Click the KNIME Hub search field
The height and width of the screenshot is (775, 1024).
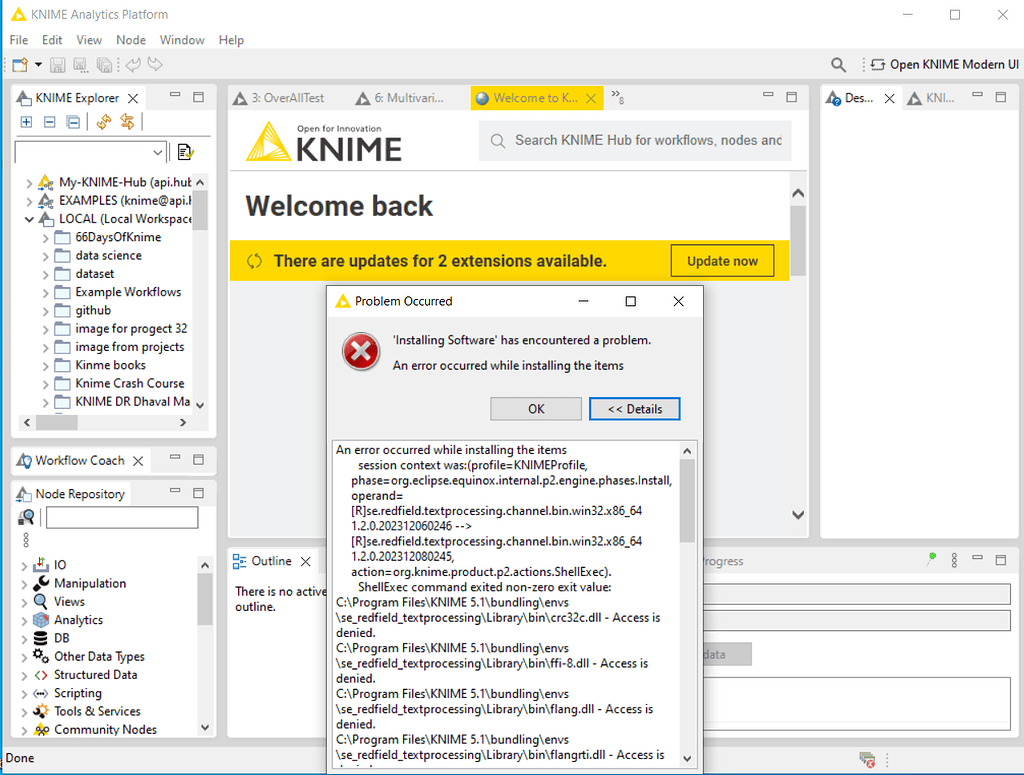coord(634,141)
